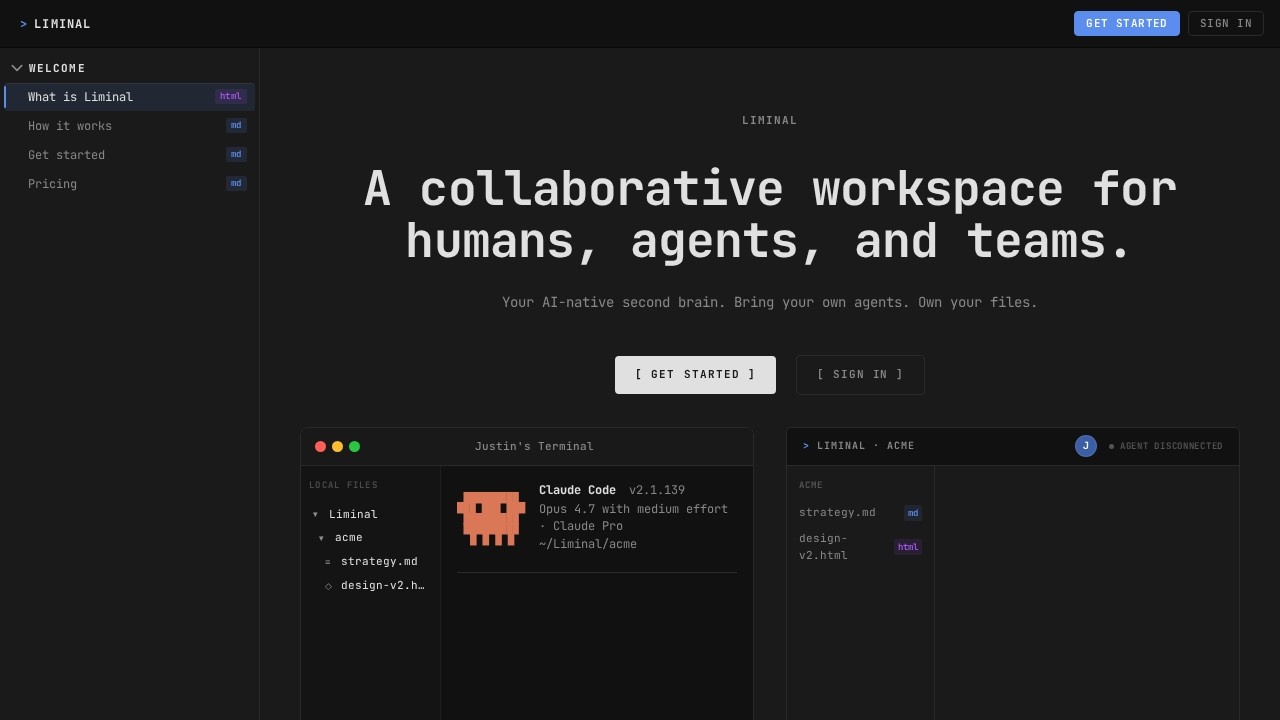The height and width of the screenshot is (720, 1280).
Task: Click the html badge next to What is Liminal
Action: click(231, 97)
